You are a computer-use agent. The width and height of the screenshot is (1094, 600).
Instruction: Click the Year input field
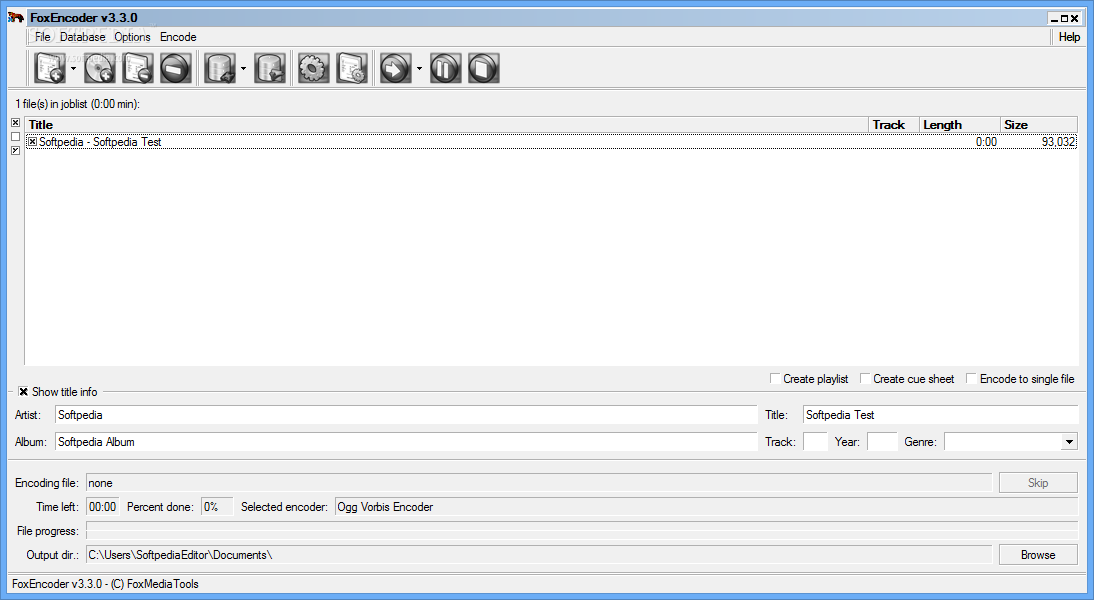[882, 442]
